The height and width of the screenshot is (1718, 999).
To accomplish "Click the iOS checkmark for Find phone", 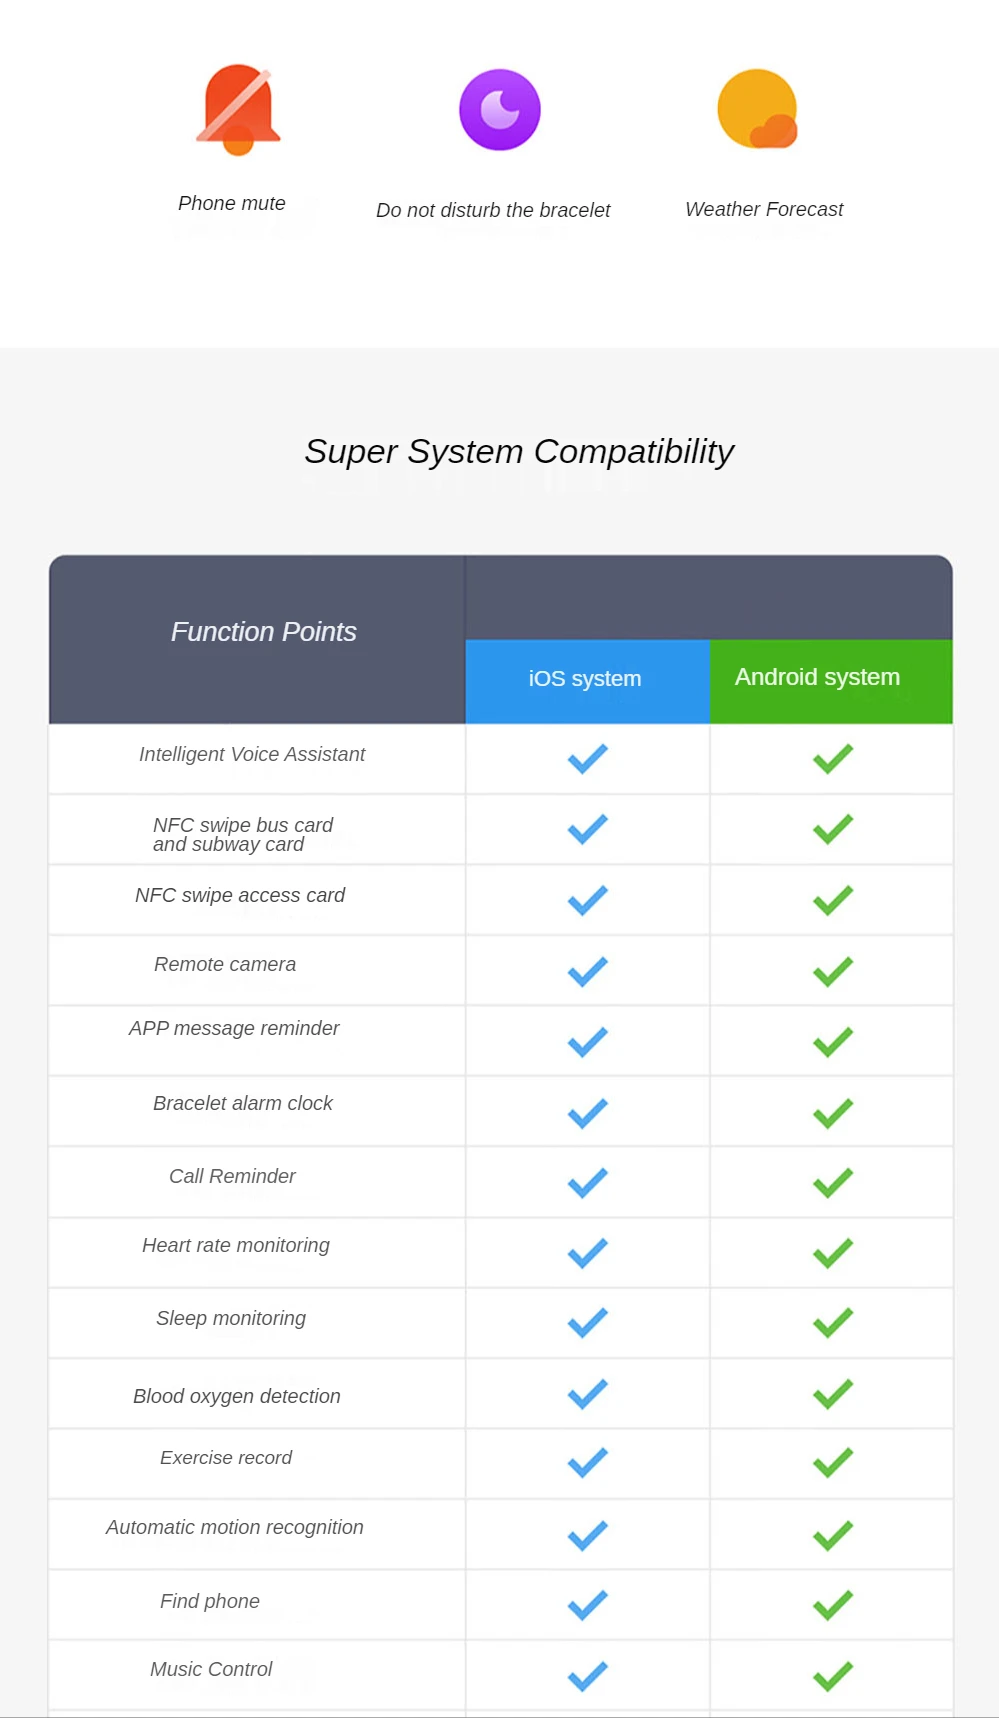I will click(x=588, y=1605).
